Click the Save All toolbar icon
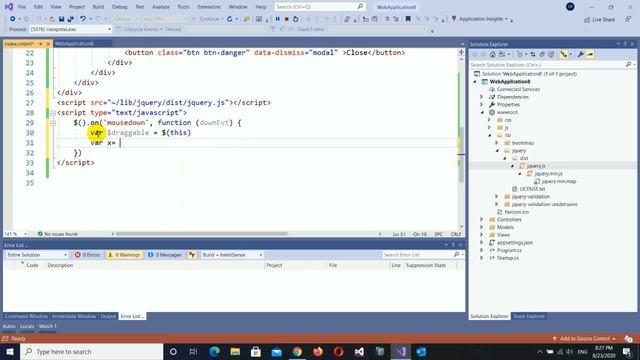The height and width of the screenshot is (360, 640). 70,19
